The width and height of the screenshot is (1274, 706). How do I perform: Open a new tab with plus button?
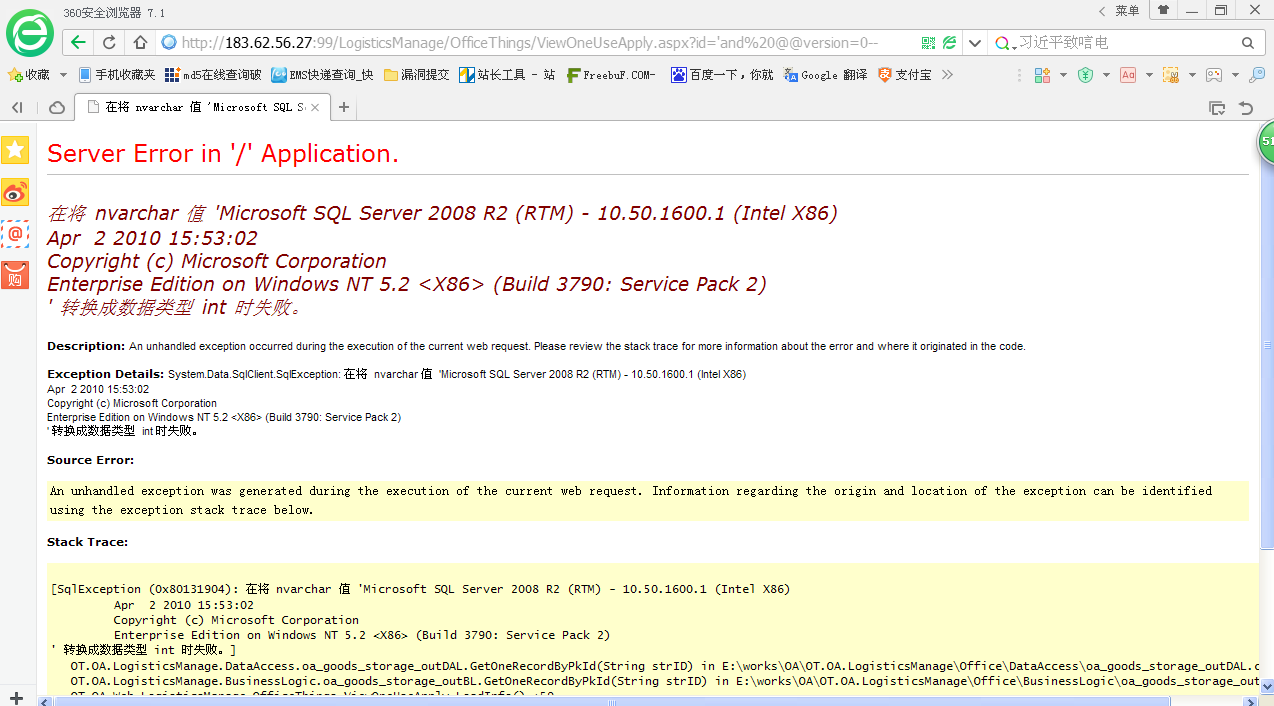(x=344, y=107)
